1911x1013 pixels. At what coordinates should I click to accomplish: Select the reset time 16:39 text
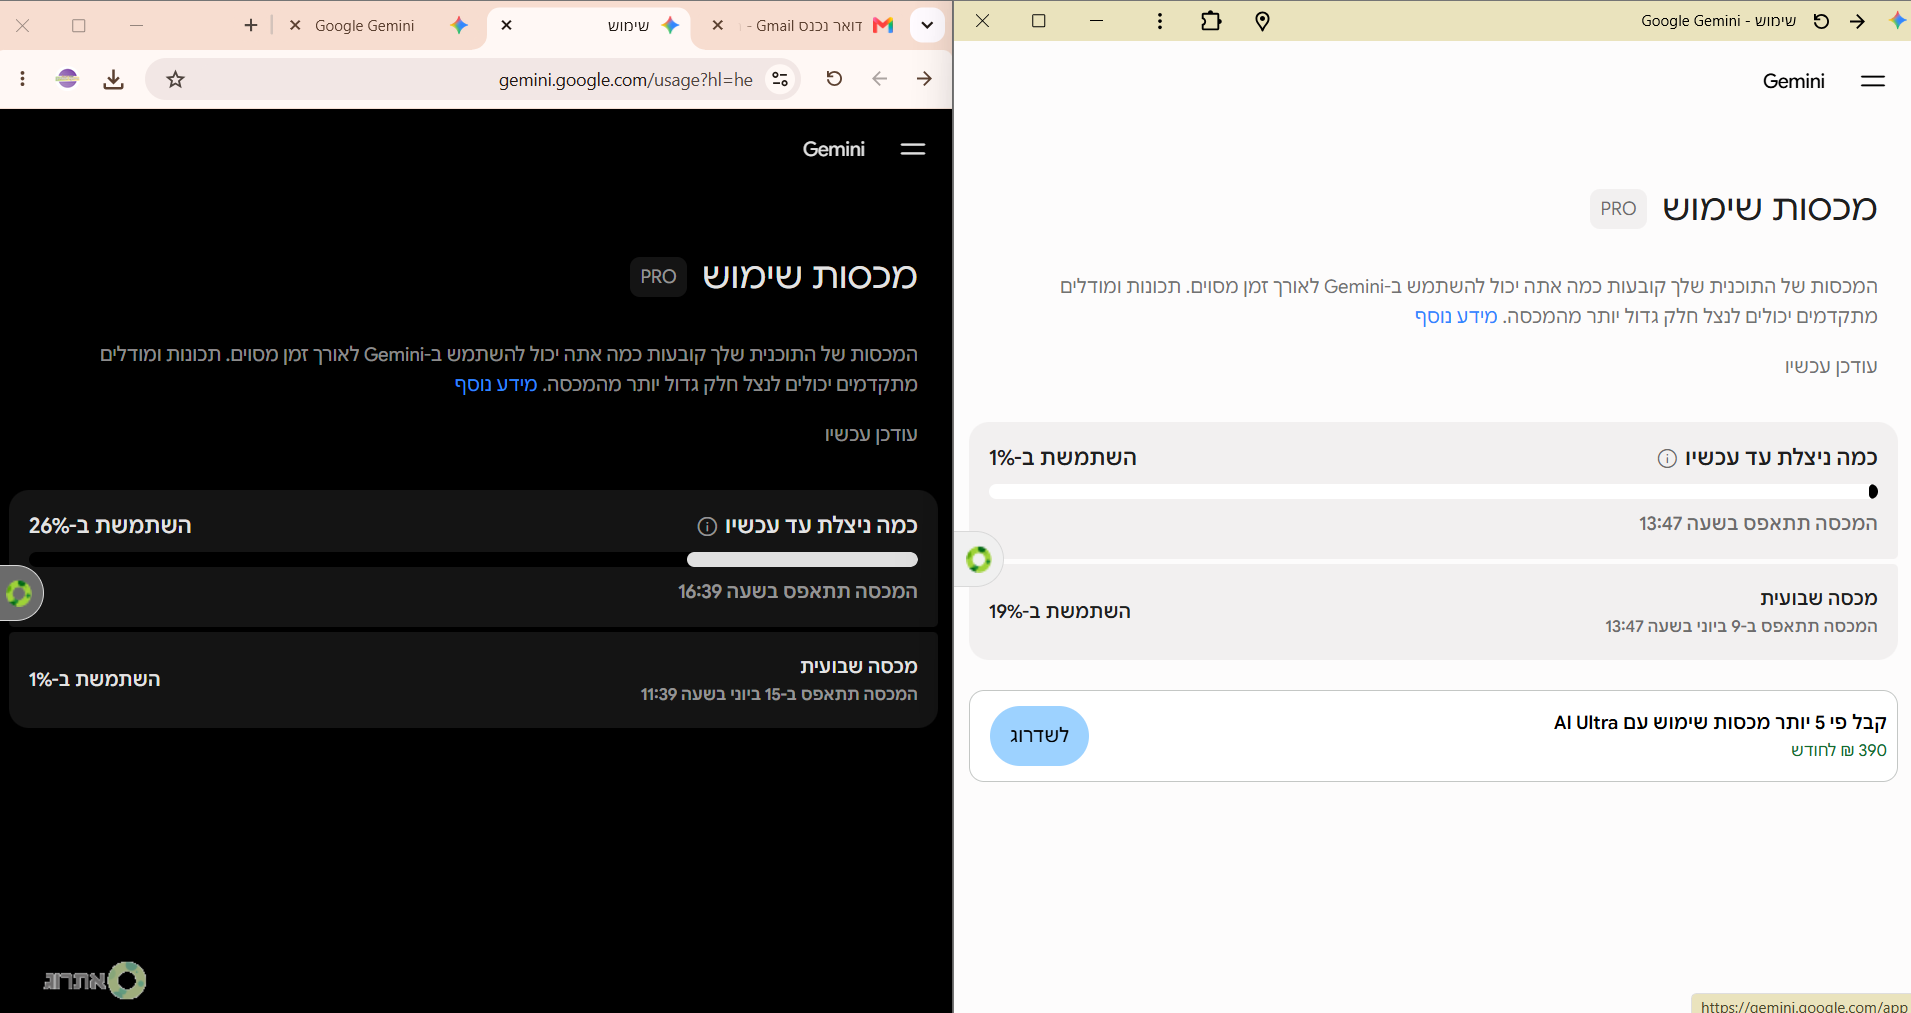(798, 591)
